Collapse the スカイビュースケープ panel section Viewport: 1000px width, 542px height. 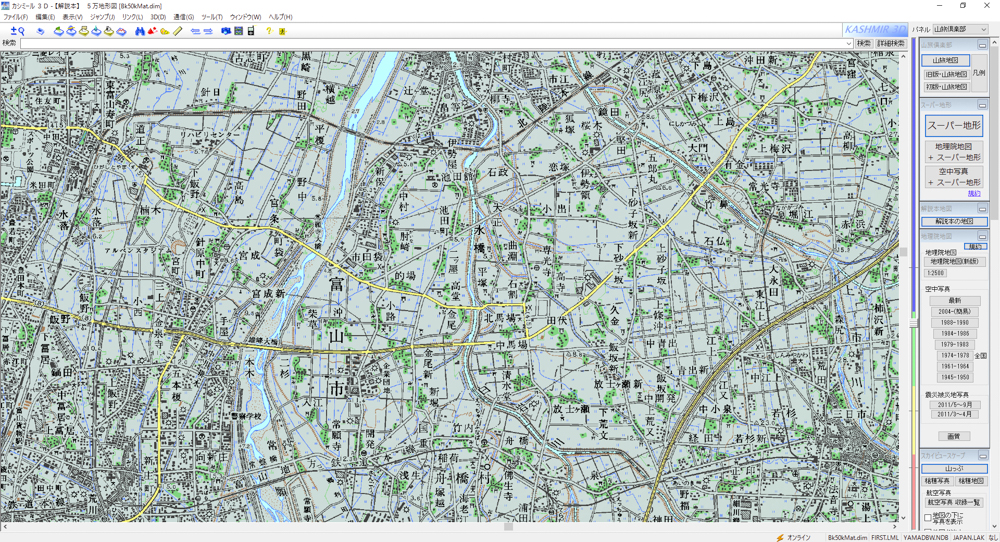click(982, 456)
